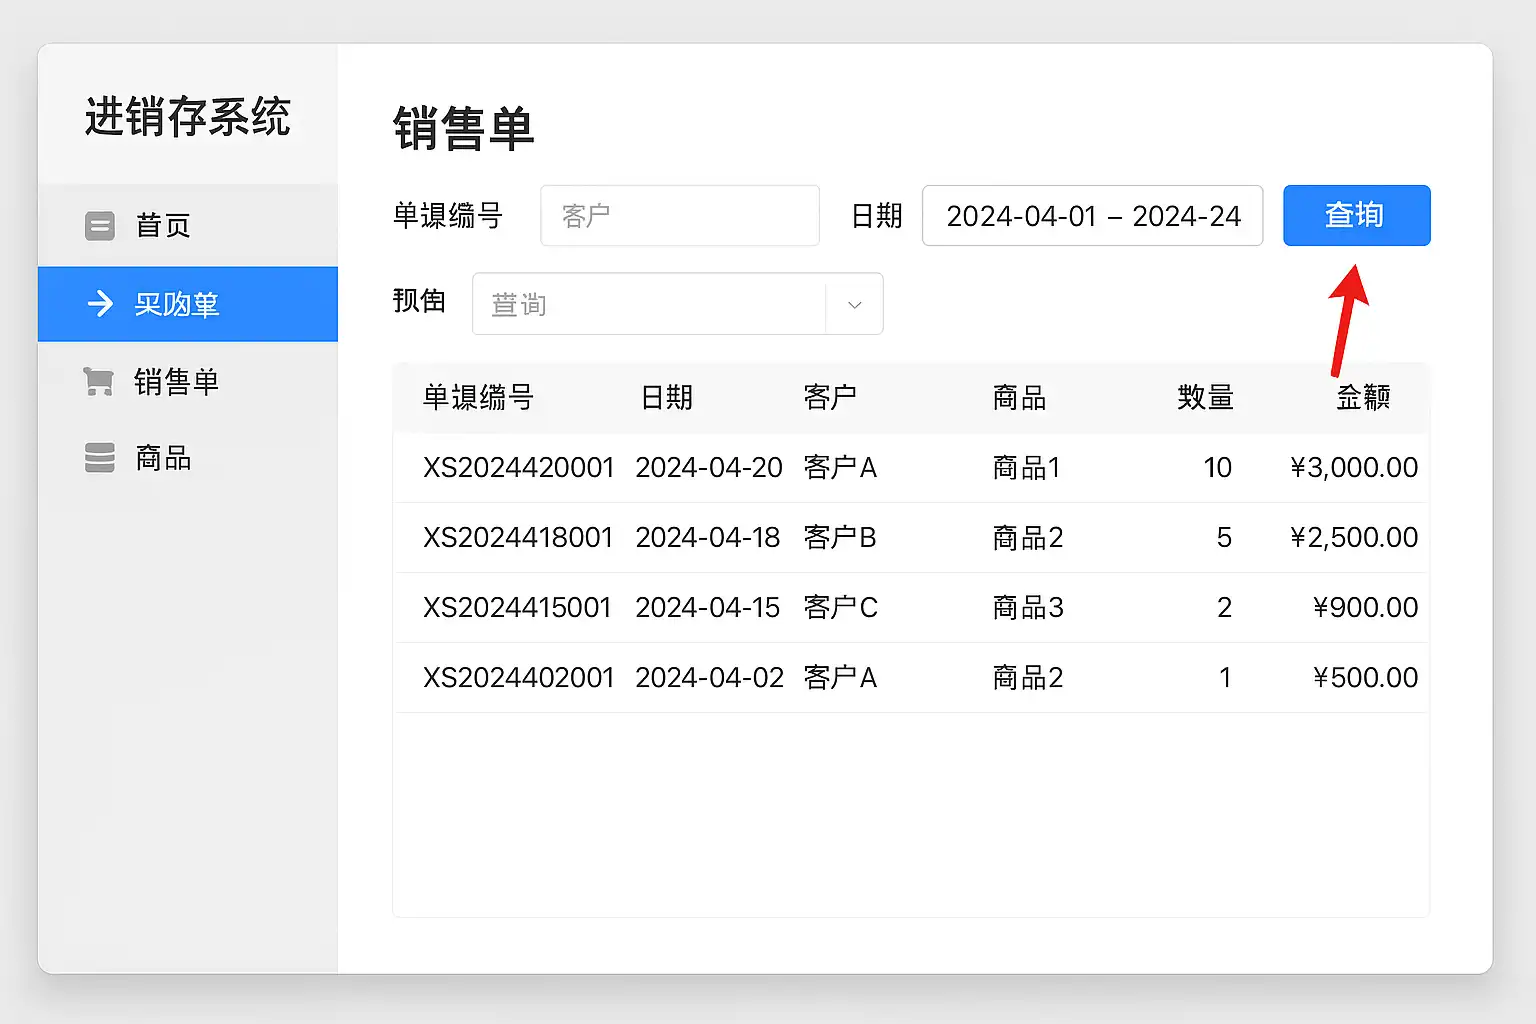Image resolution: width=1536 pixels, height=1024 pixels.
Task: Click order number XS2024415001
Action: (x=517, y=608)
